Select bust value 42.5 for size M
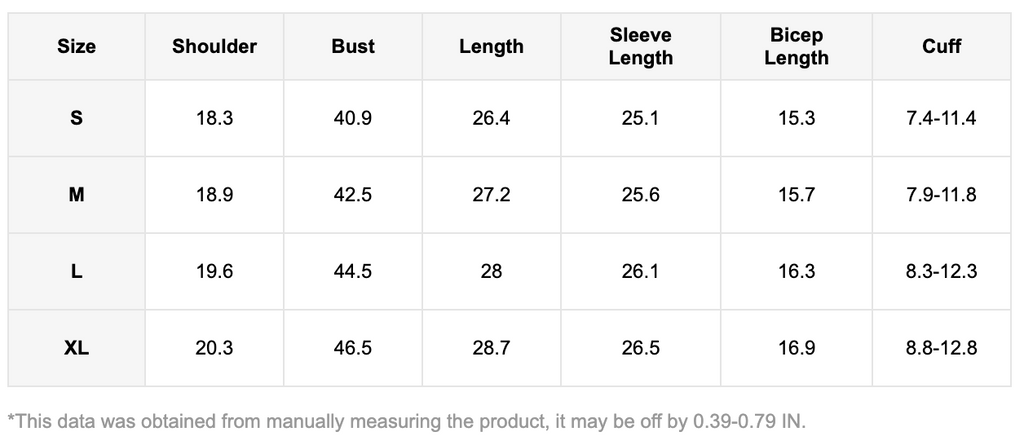The image size is (1024, 445). coord(353,195)
